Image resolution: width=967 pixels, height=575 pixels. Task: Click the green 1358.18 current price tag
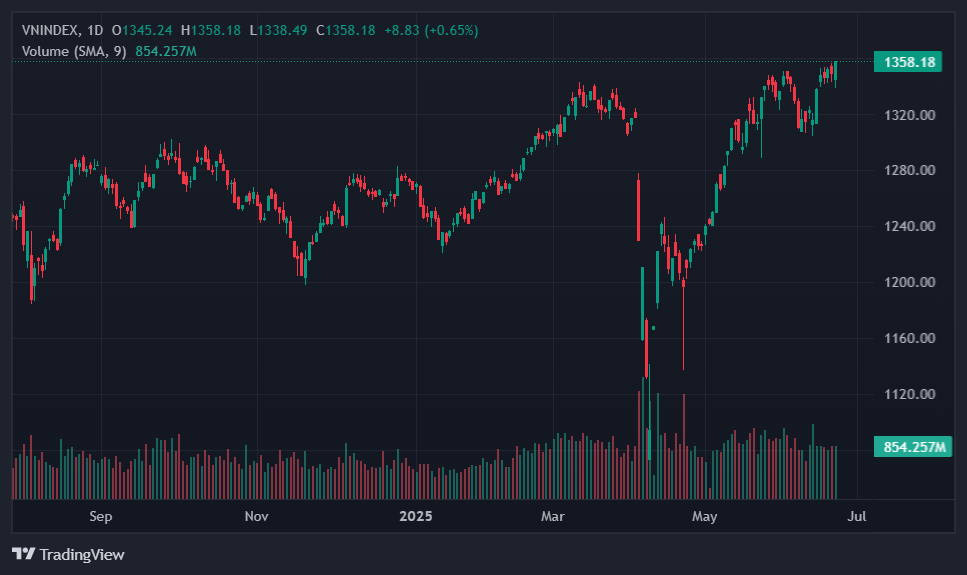pos(909,62)
